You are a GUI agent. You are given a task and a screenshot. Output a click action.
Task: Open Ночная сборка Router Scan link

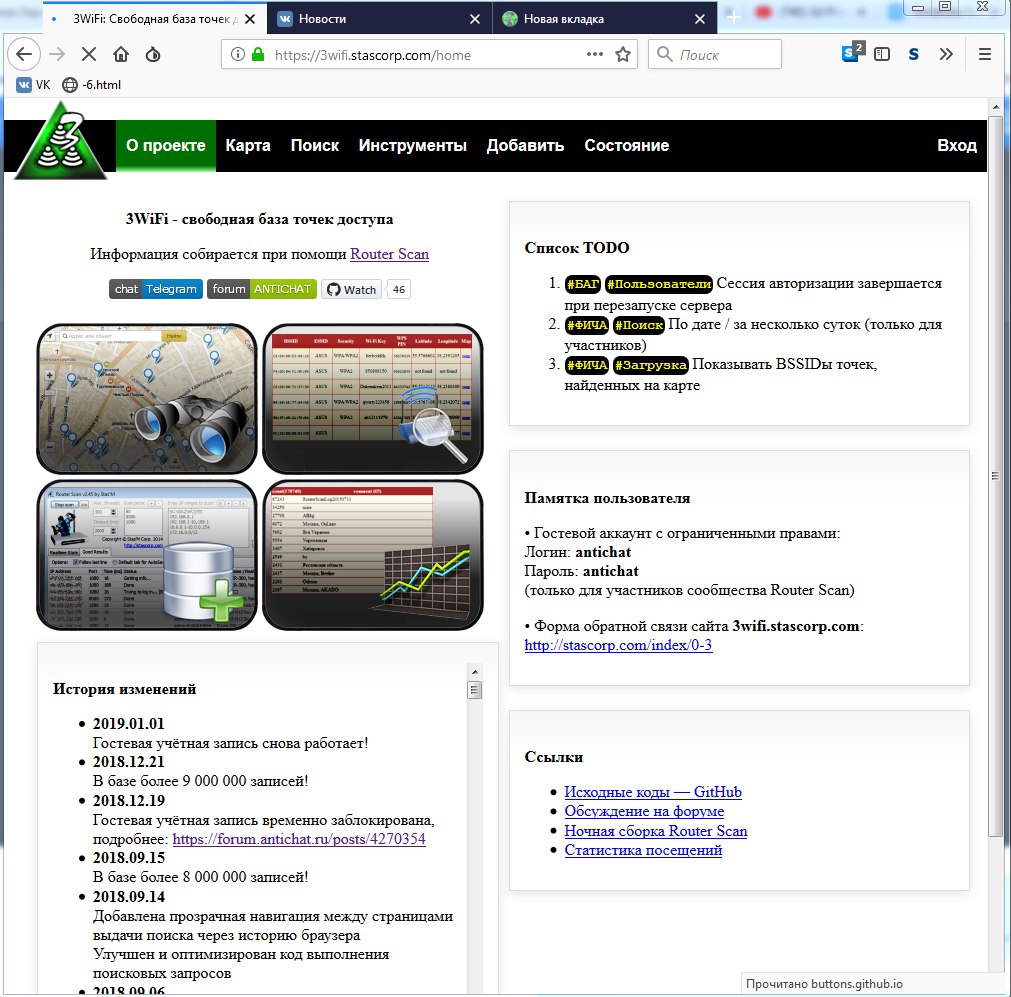[x=656, y=831]
